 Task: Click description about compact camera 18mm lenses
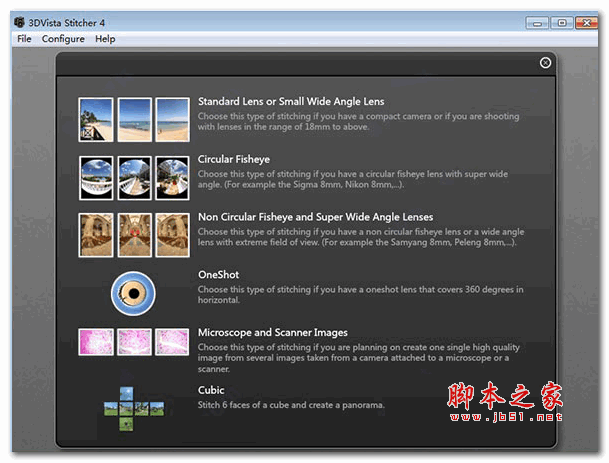pyautogui.click(x=358, y=121)
